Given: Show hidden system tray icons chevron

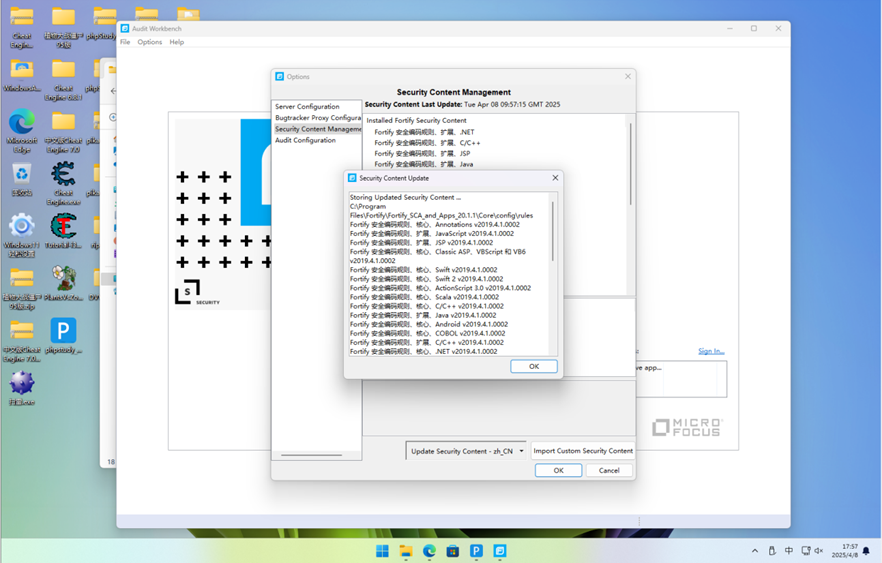Looking at the screenshot, I should (755, 551).
